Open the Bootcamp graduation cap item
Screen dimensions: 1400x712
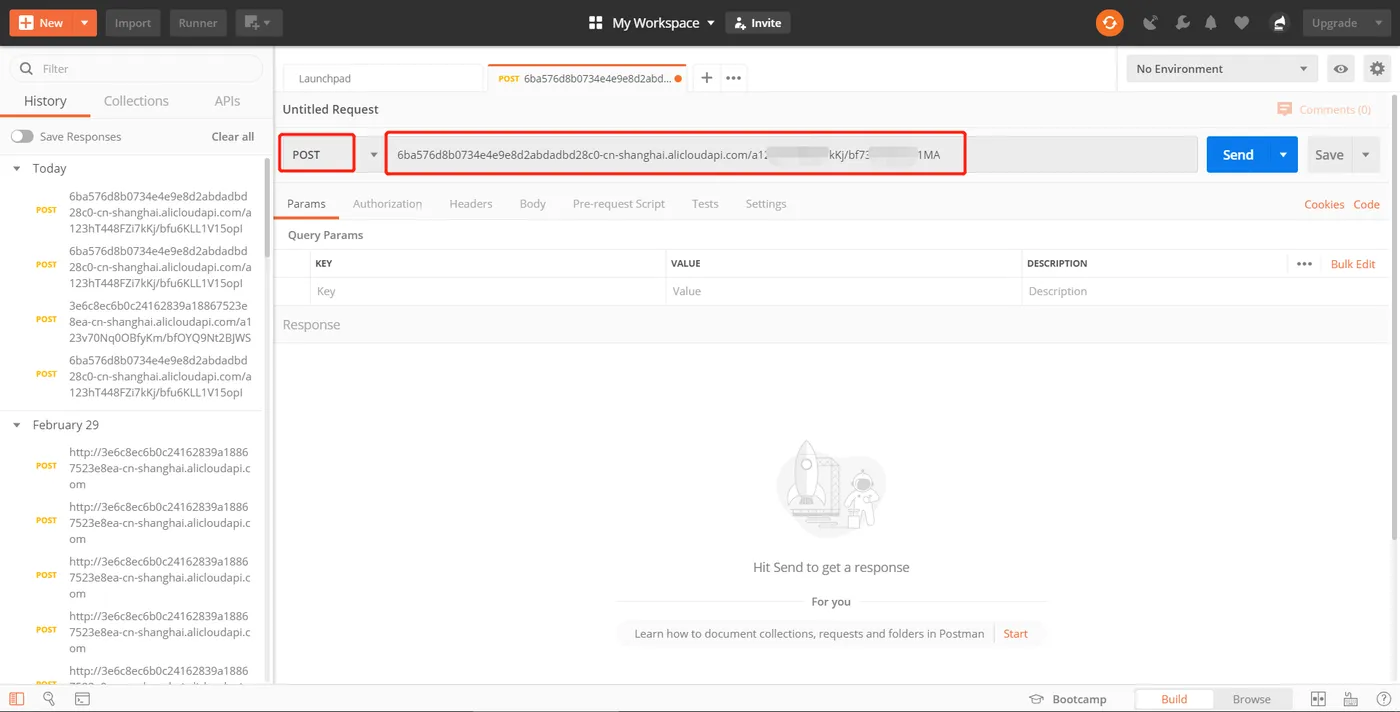1068,699
